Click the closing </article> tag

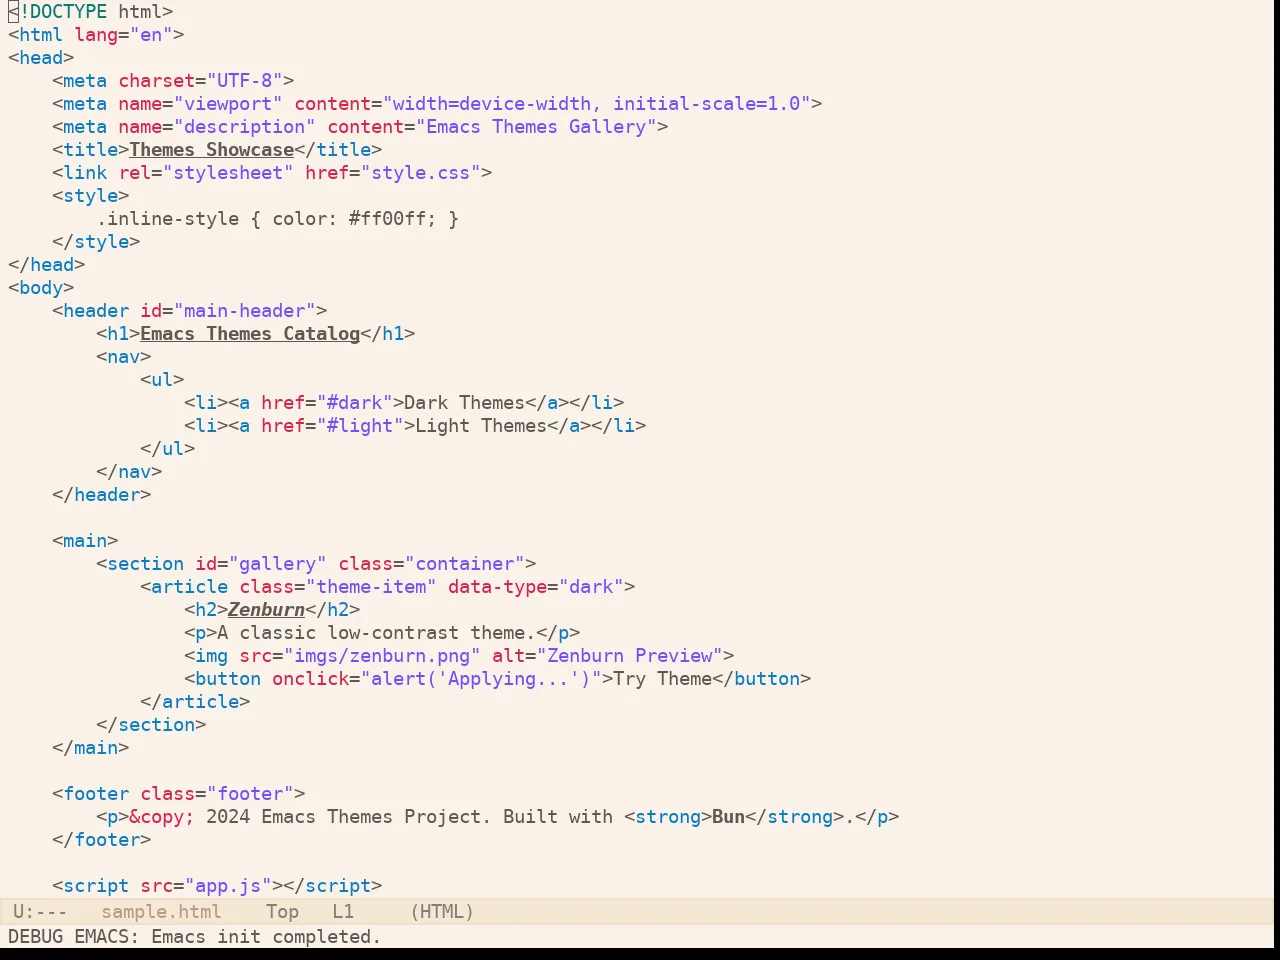point(195,702)
